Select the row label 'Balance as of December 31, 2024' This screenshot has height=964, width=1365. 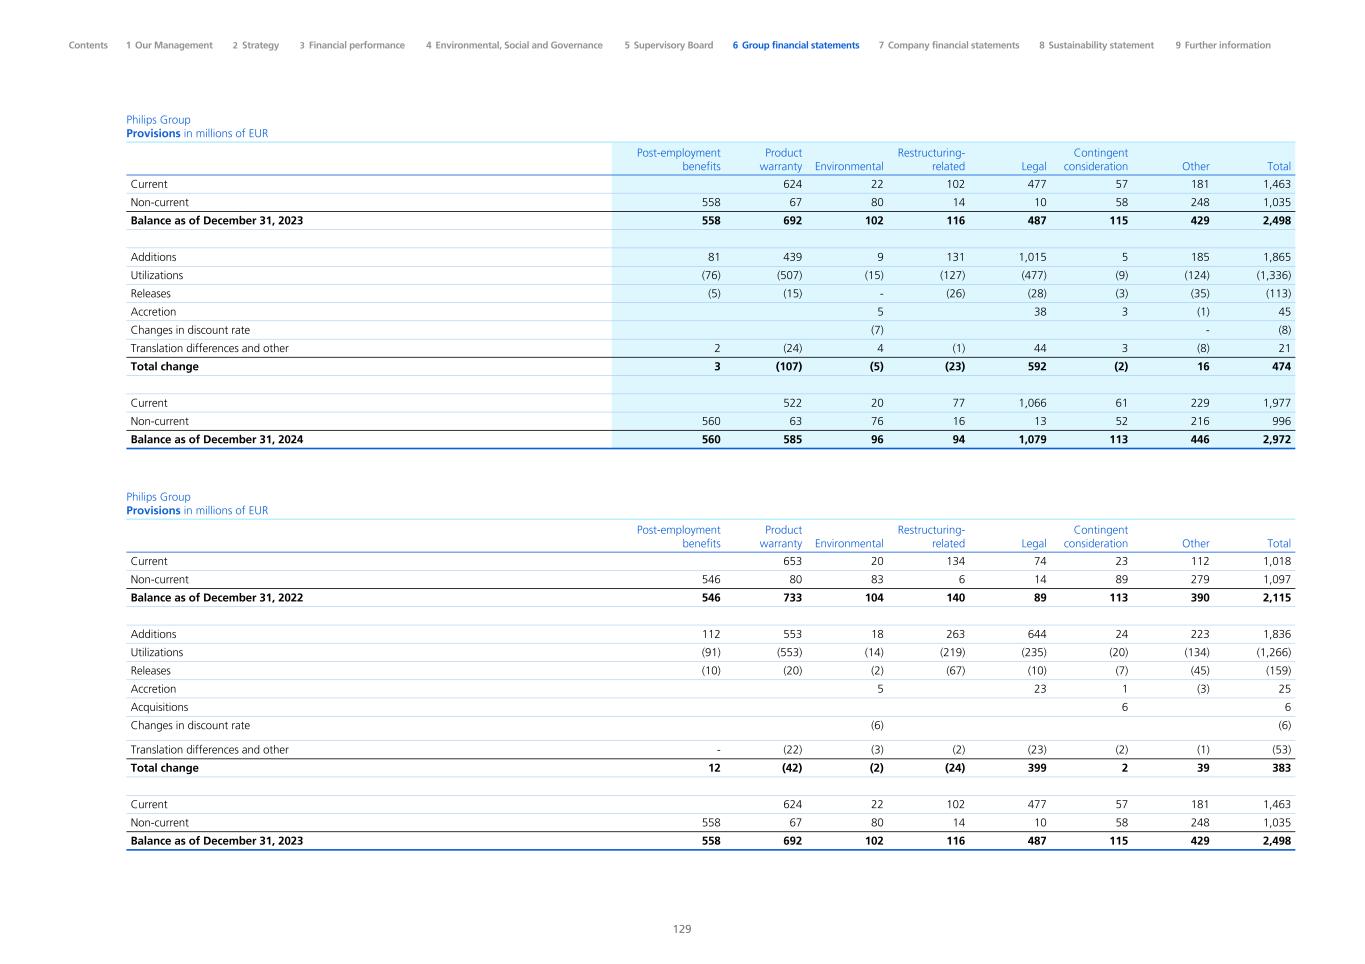217,439
